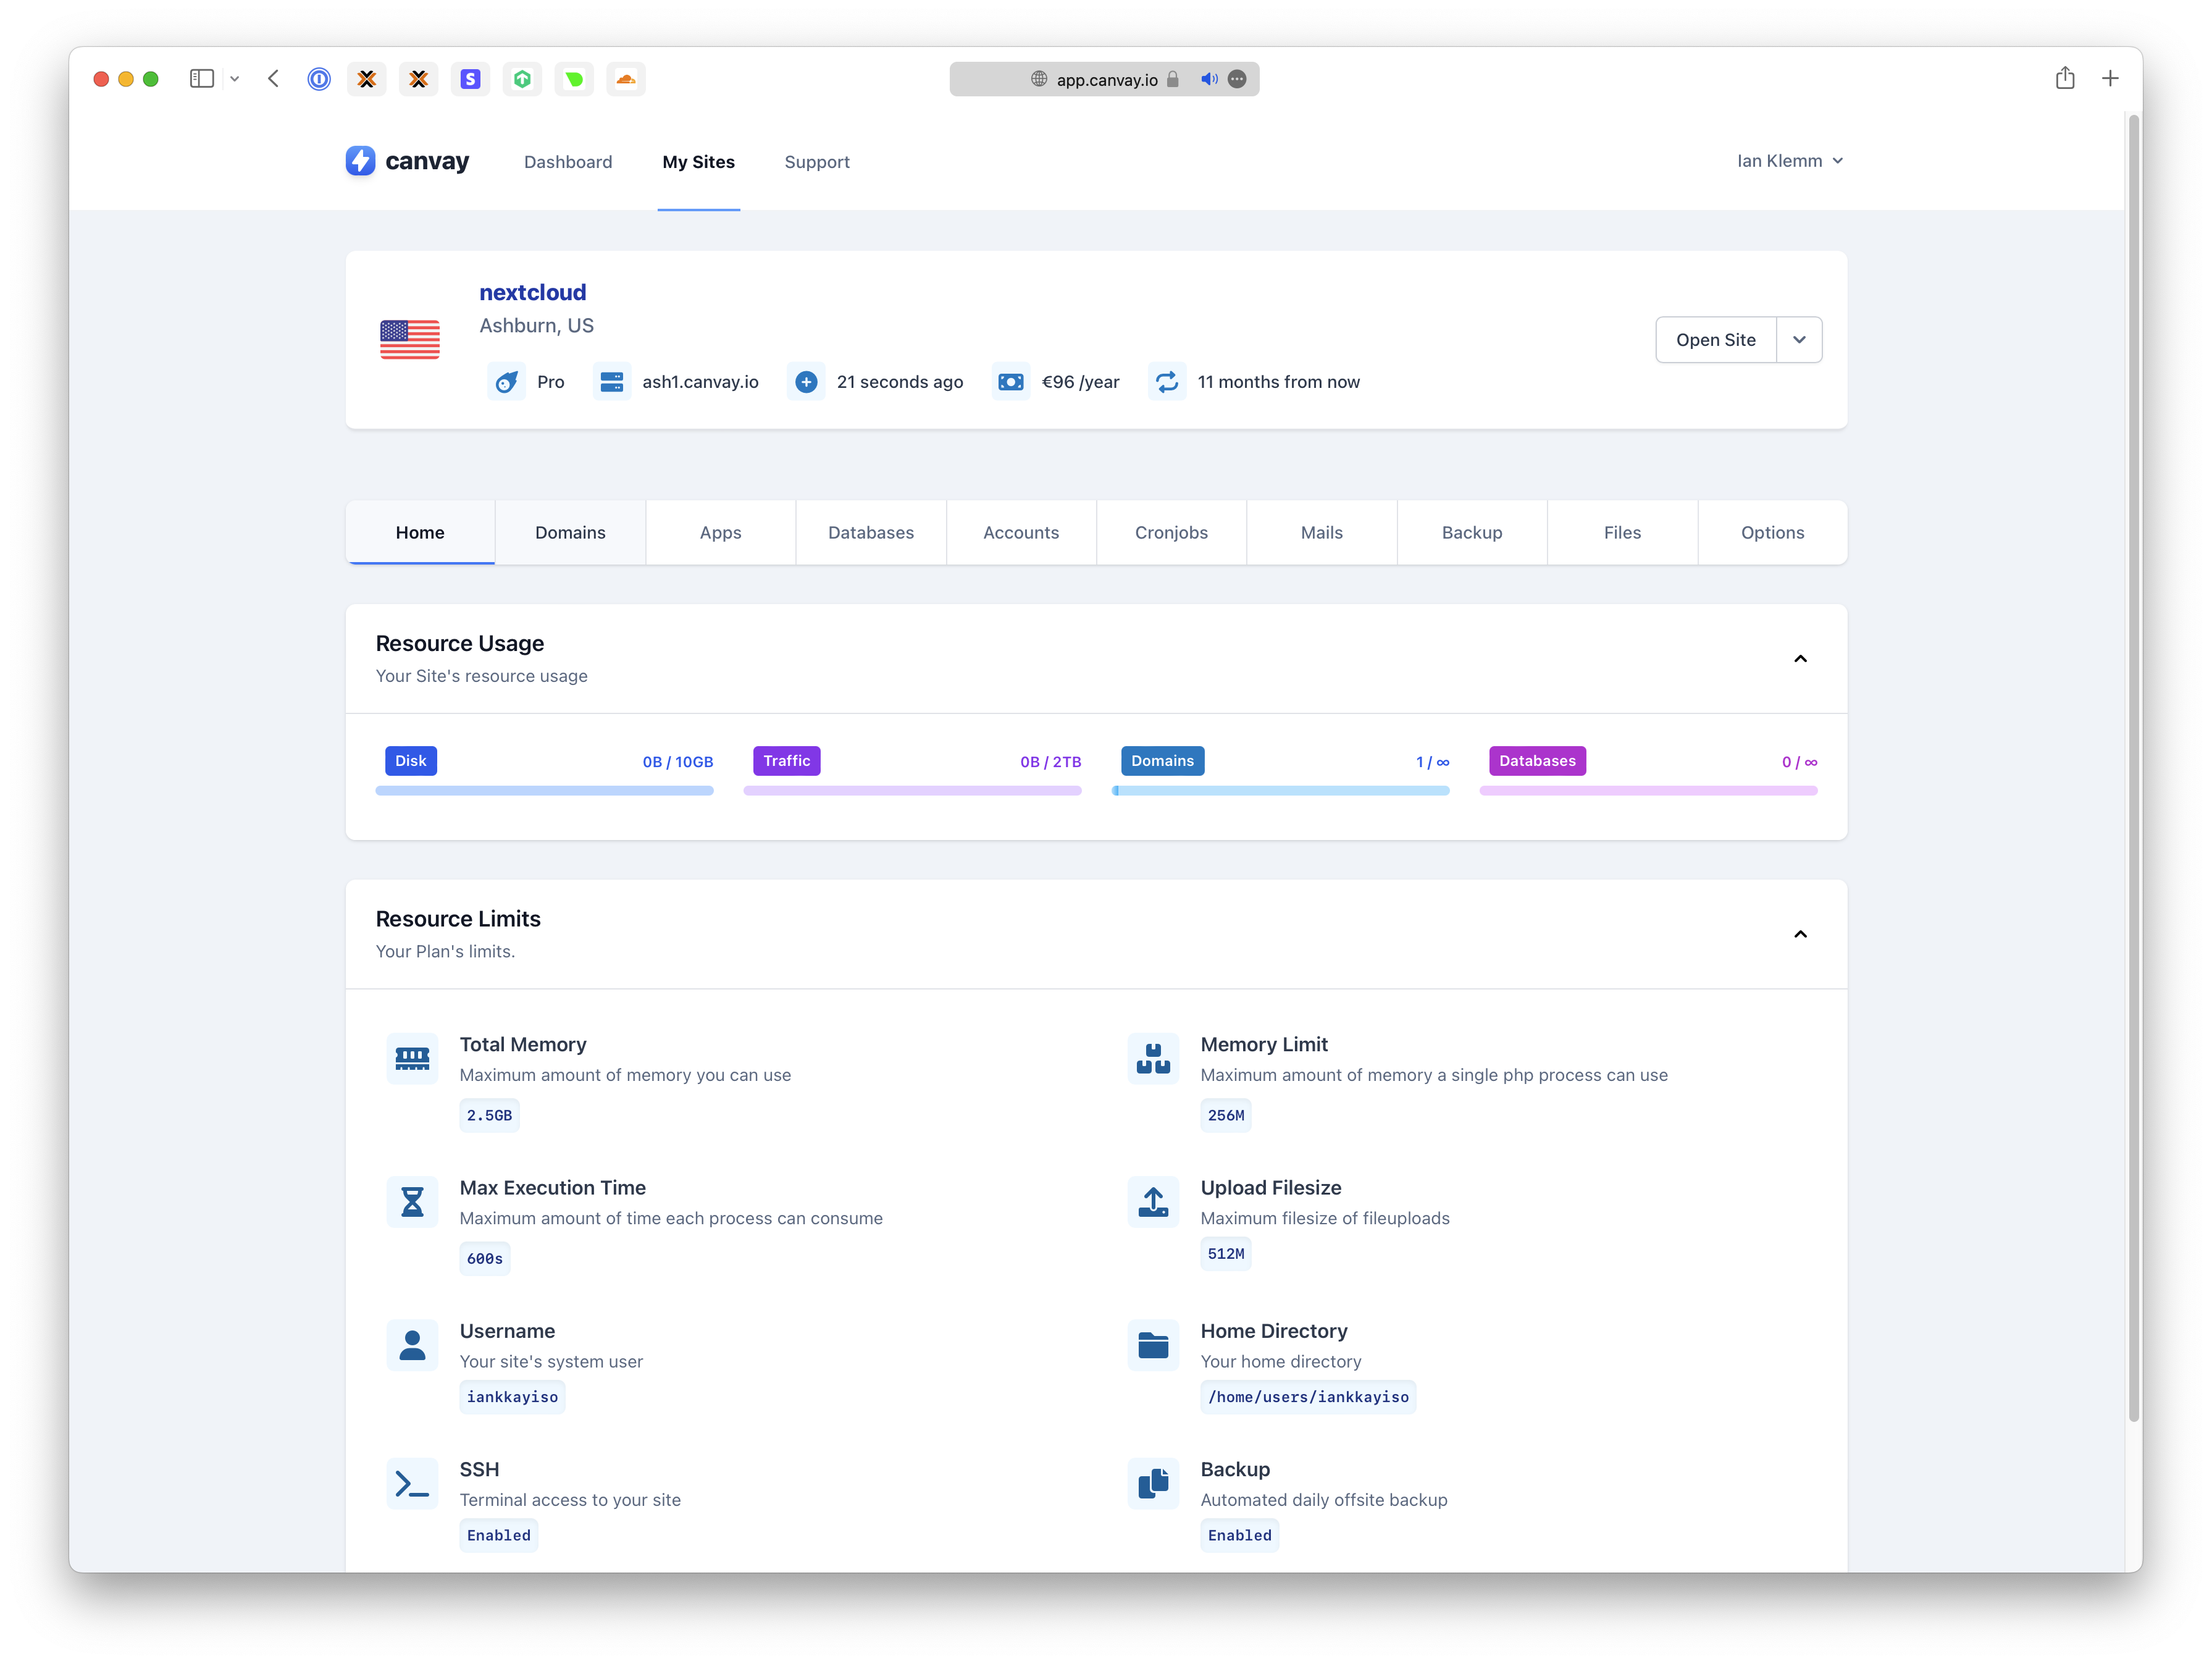Click the share icon in browser toolbar

[x=2065, y=79]
